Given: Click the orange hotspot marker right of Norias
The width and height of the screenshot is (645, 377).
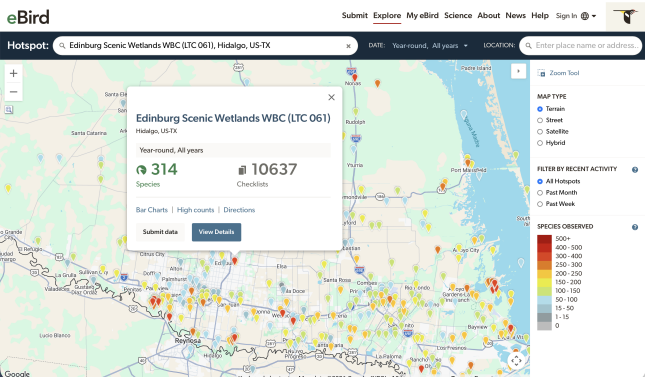Looking at the screenshot, I should pyautogui.click(x=378, y=84).
